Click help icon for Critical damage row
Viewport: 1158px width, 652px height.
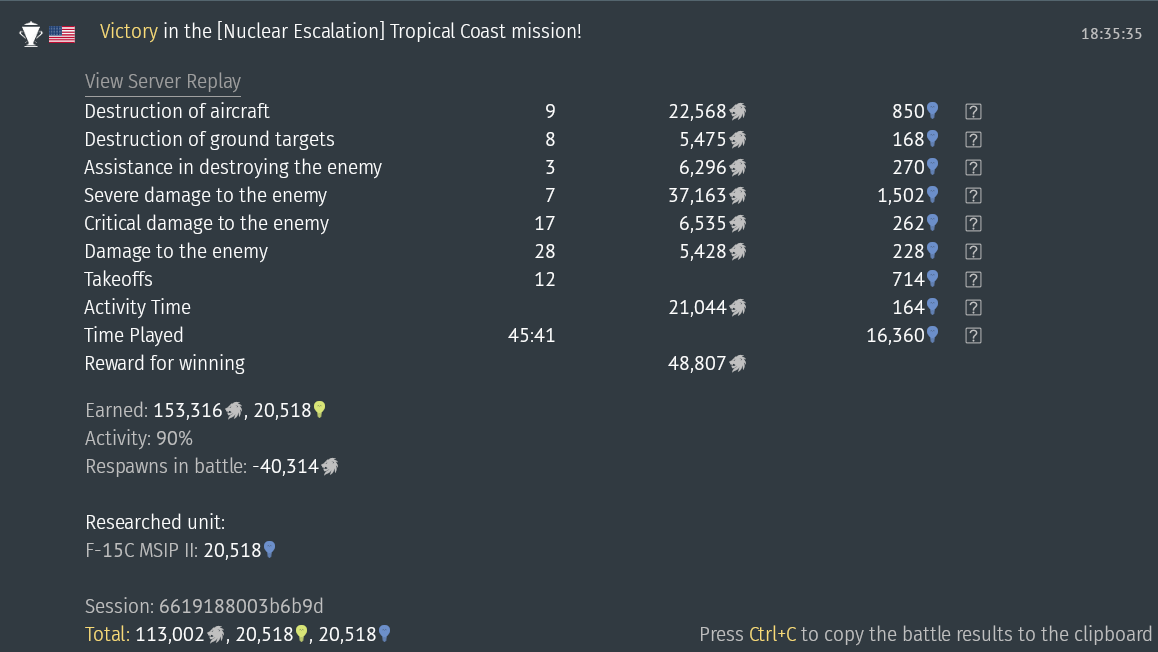[973, 224]
